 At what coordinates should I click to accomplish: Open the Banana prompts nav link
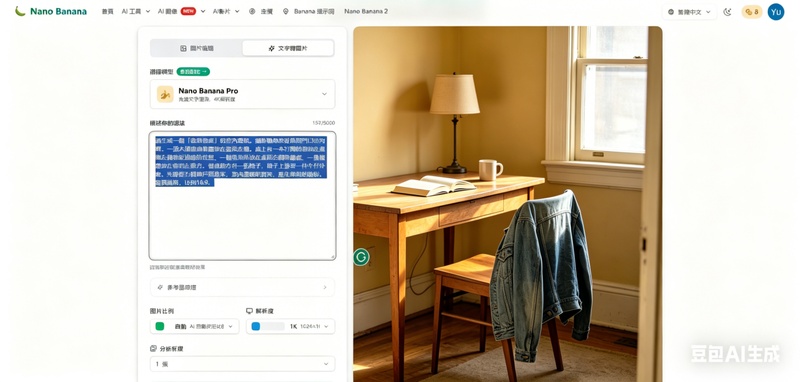pyautogui.click(x=314, y=11)
